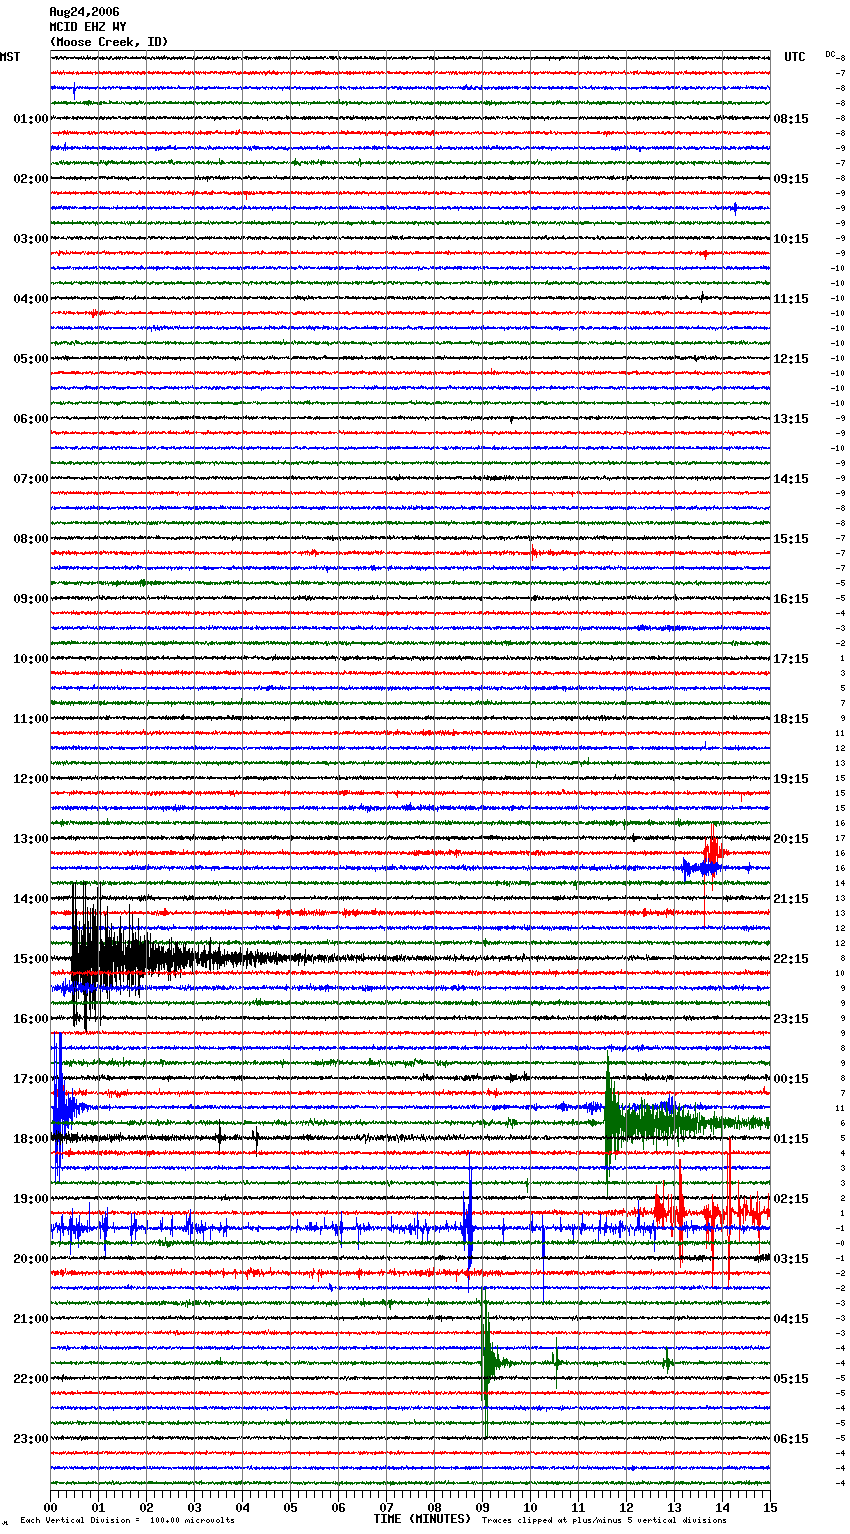The image size is (850, 1534).
Task: Click the 'TIME (MINUTES)' axis title
Action: pyautogui.click(x=422, y=1519)
